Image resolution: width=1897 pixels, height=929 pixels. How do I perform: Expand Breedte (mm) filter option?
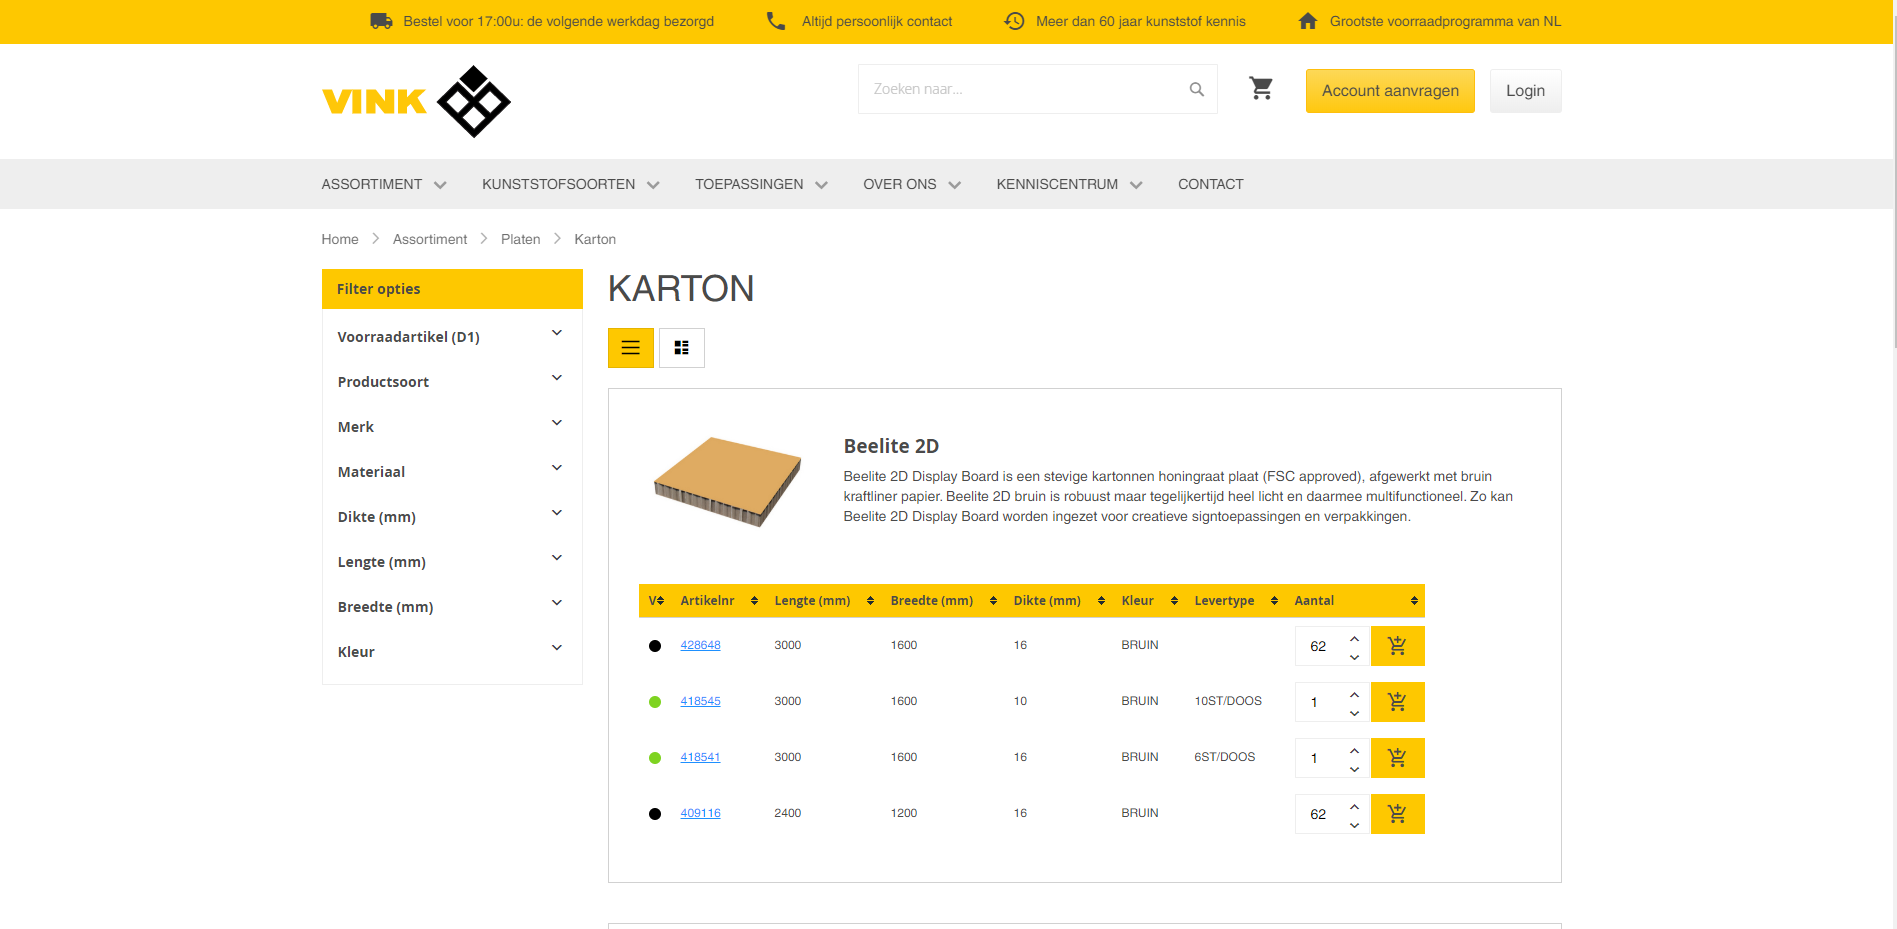452,607
